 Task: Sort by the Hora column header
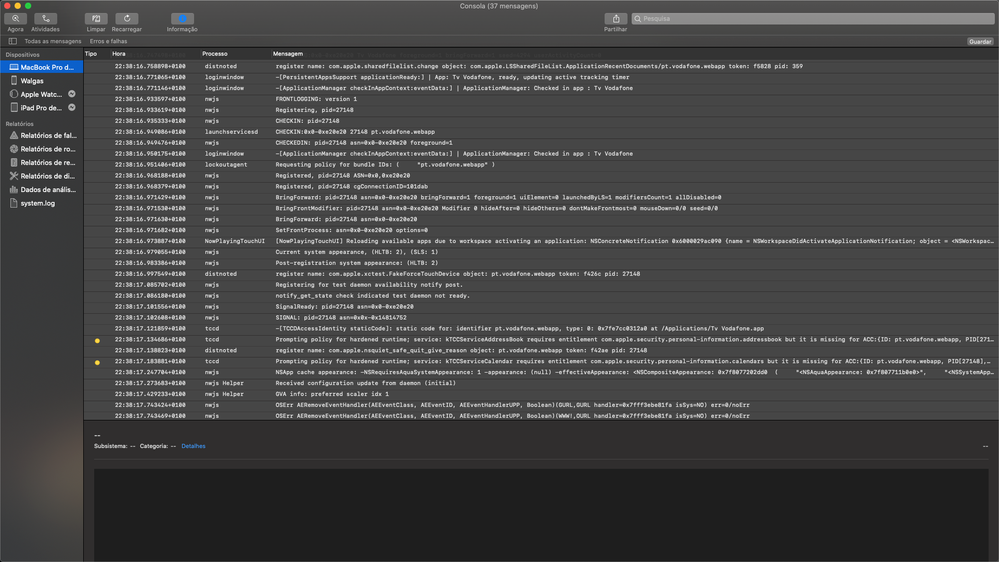(x=119, y=54)
